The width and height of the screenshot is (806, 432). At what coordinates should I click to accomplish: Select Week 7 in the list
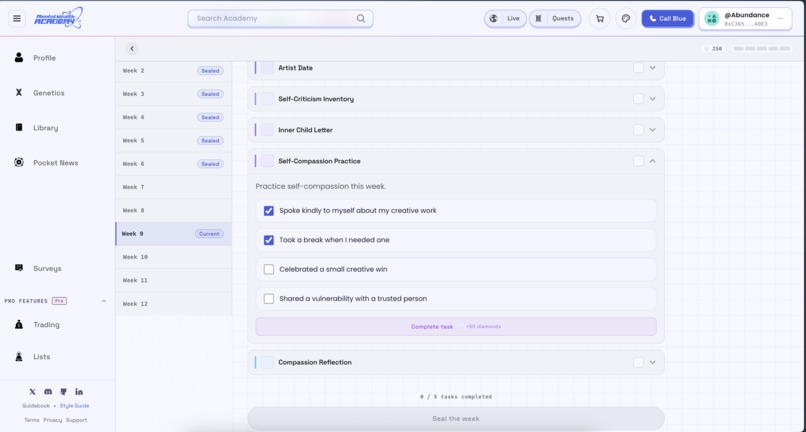click(x=174, y=187)
